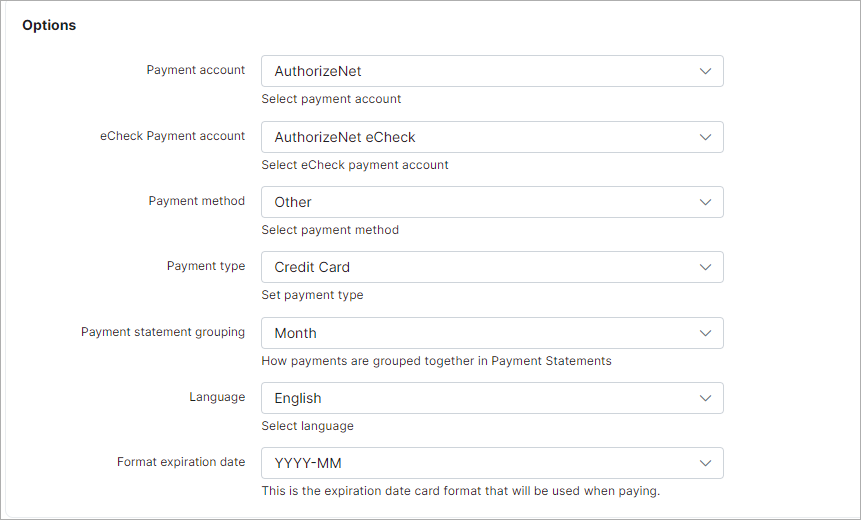Click the chevron arrow next to AuthorizeNet
Viewport: 861px width, 520px height.
pyautogui.click(x=705, y=71)
